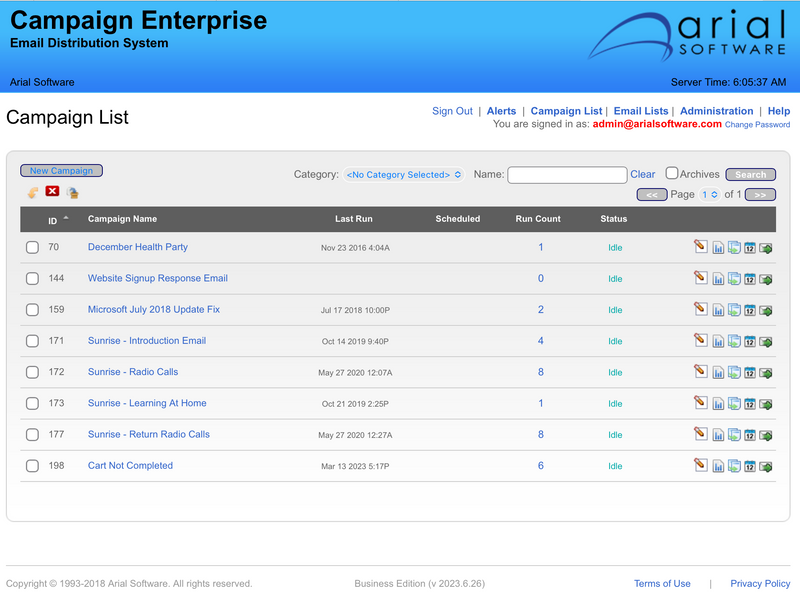Screen dimensions: 800x600
Task: Check the box for campaign ID 159
Action: coord(32,310)
